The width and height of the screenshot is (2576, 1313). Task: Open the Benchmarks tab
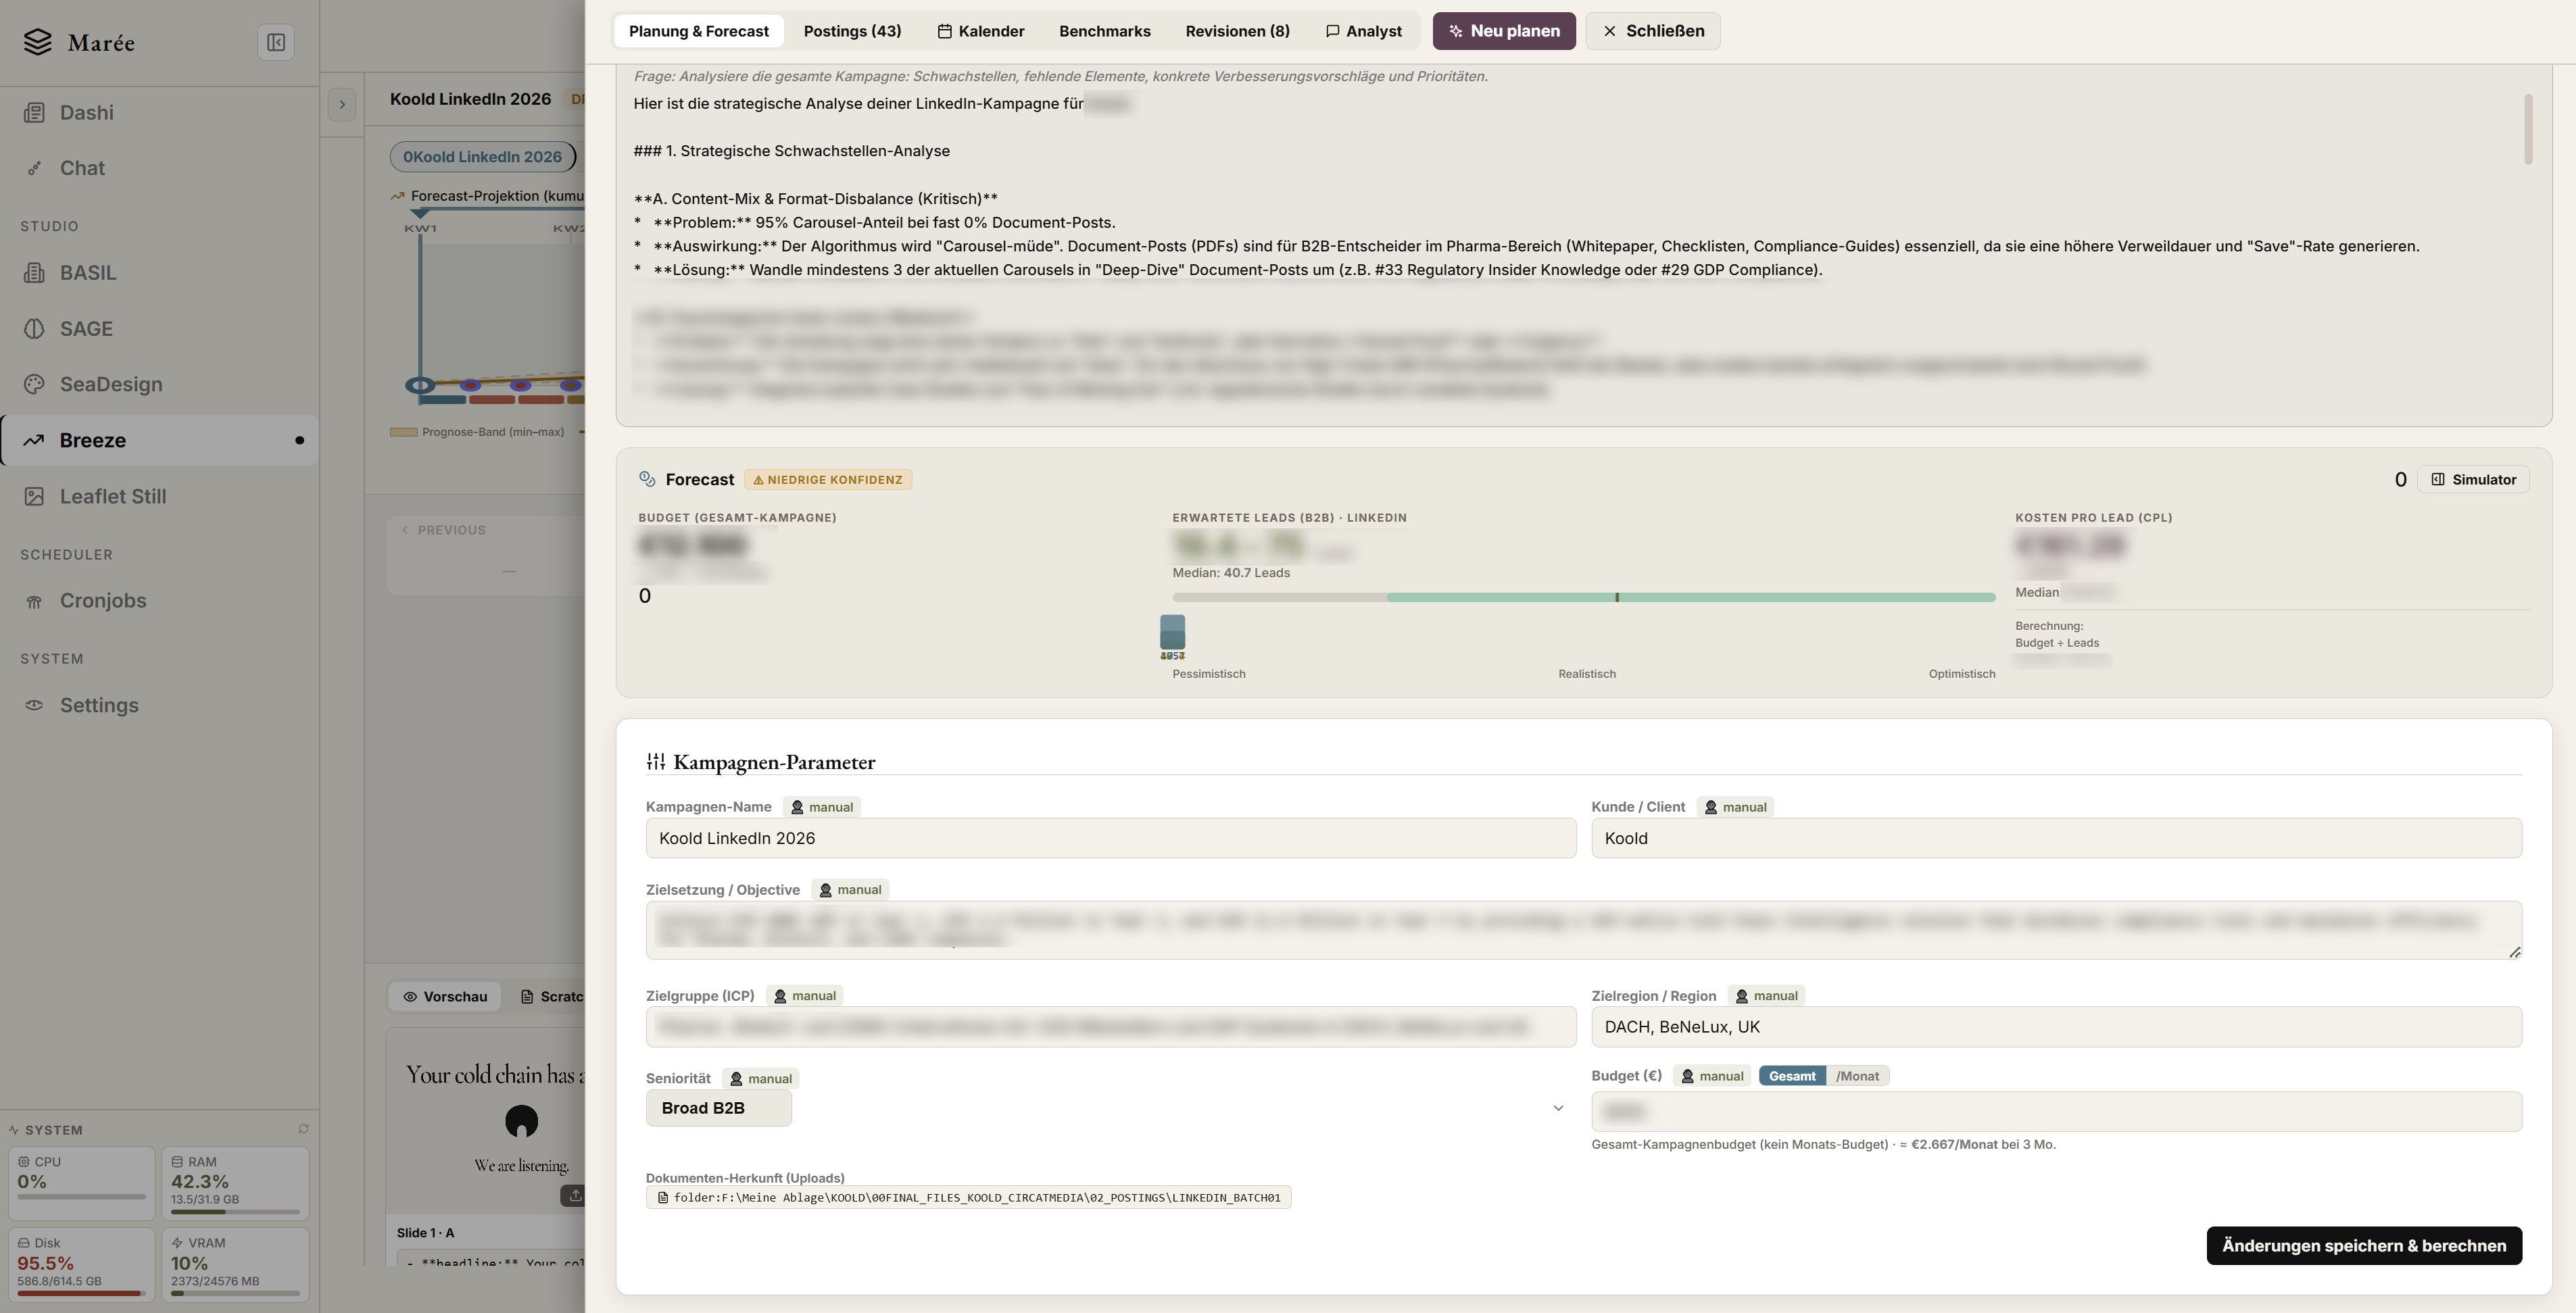(x=1105, y=31)
